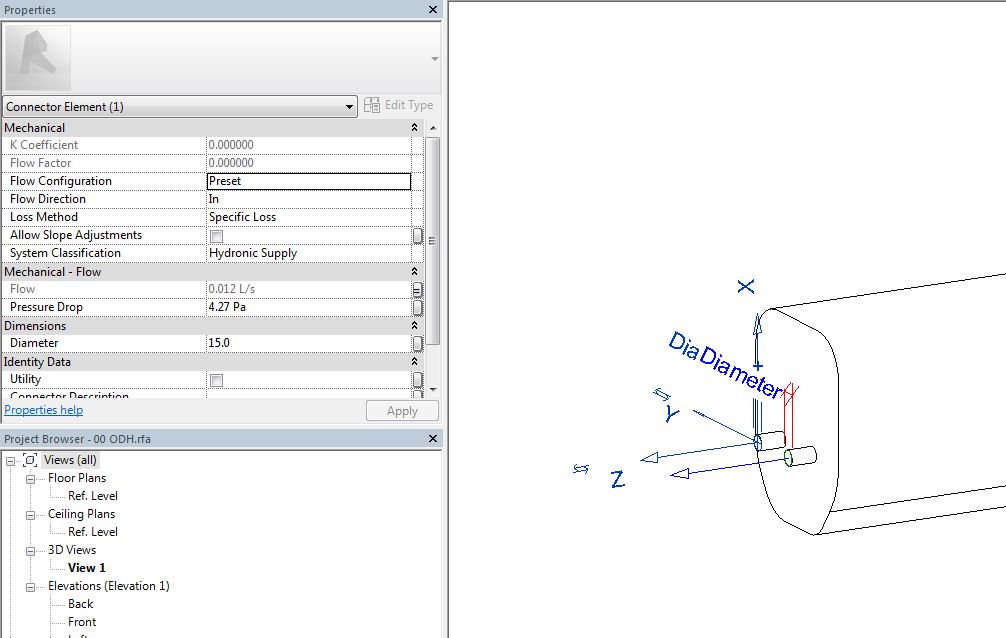Click the Views (all) icon in Project Browser
The height and width of the screenshot is (638, 1006).
[31, 459]
